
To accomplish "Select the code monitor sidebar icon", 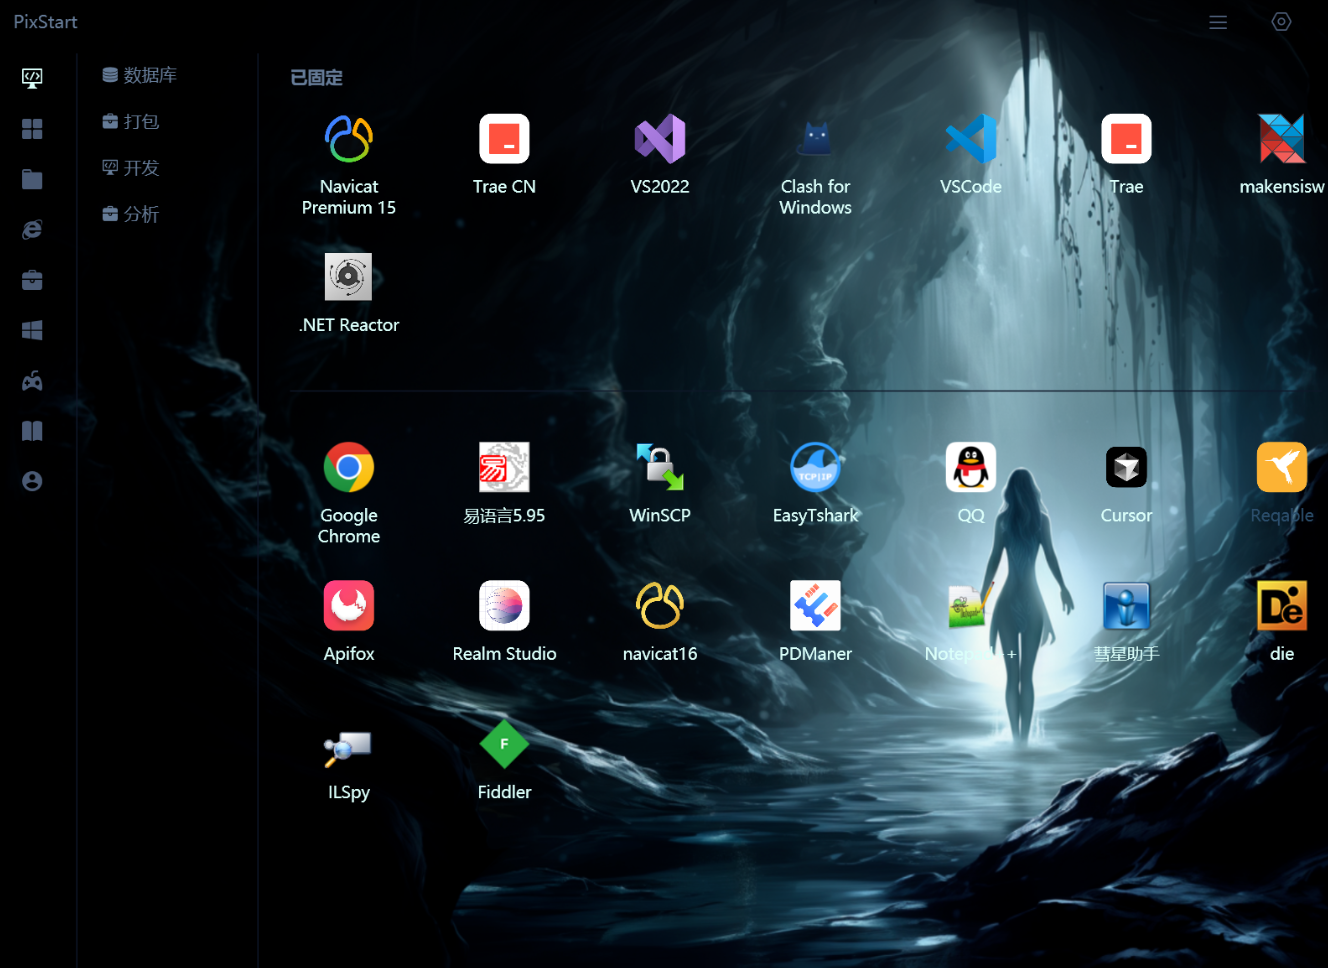I will pos(32,78).
